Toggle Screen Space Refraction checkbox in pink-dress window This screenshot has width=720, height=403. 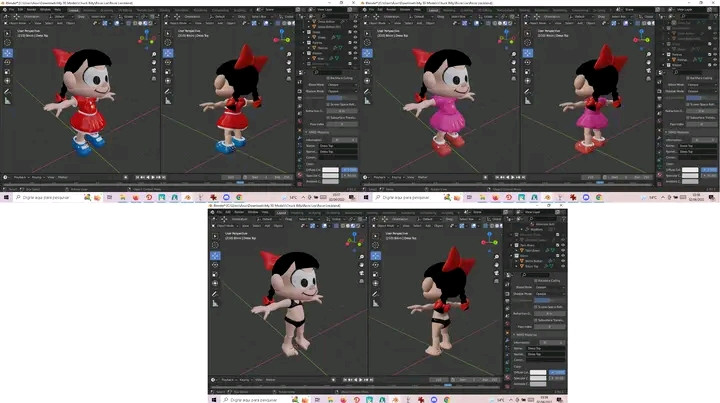click(x=688, y=104)
